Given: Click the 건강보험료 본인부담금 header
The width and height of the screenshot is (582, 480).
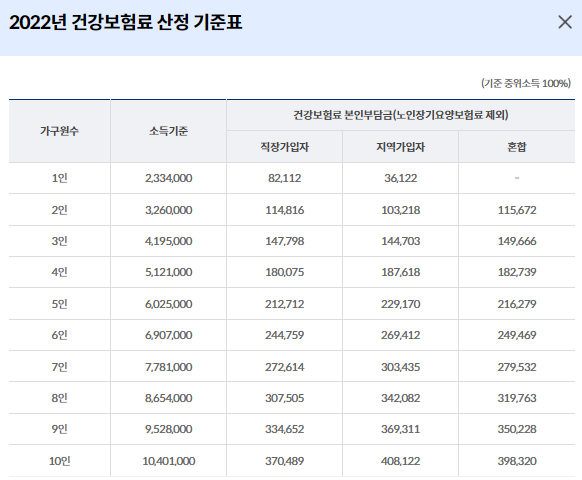Looking at the screenshot, I should click(400, 115).
